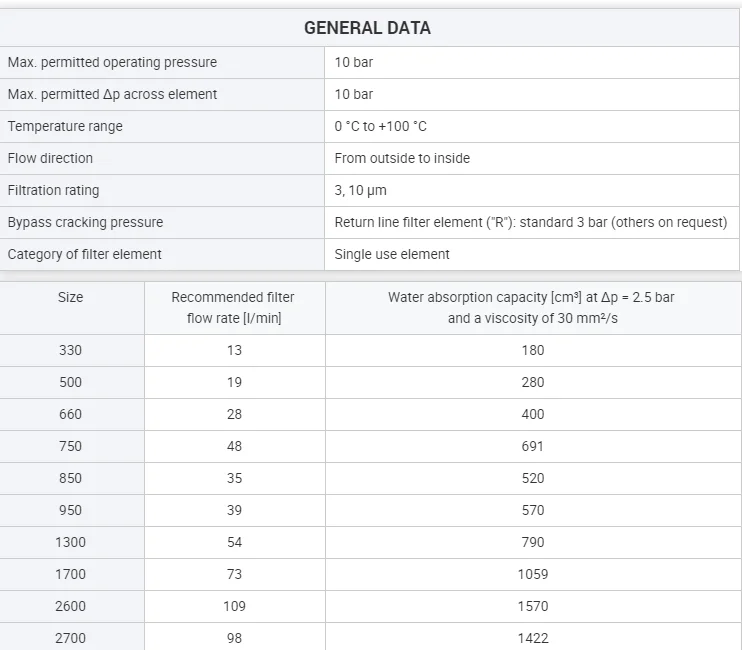Select the Temperature range value cell

[x=380, y=126]
